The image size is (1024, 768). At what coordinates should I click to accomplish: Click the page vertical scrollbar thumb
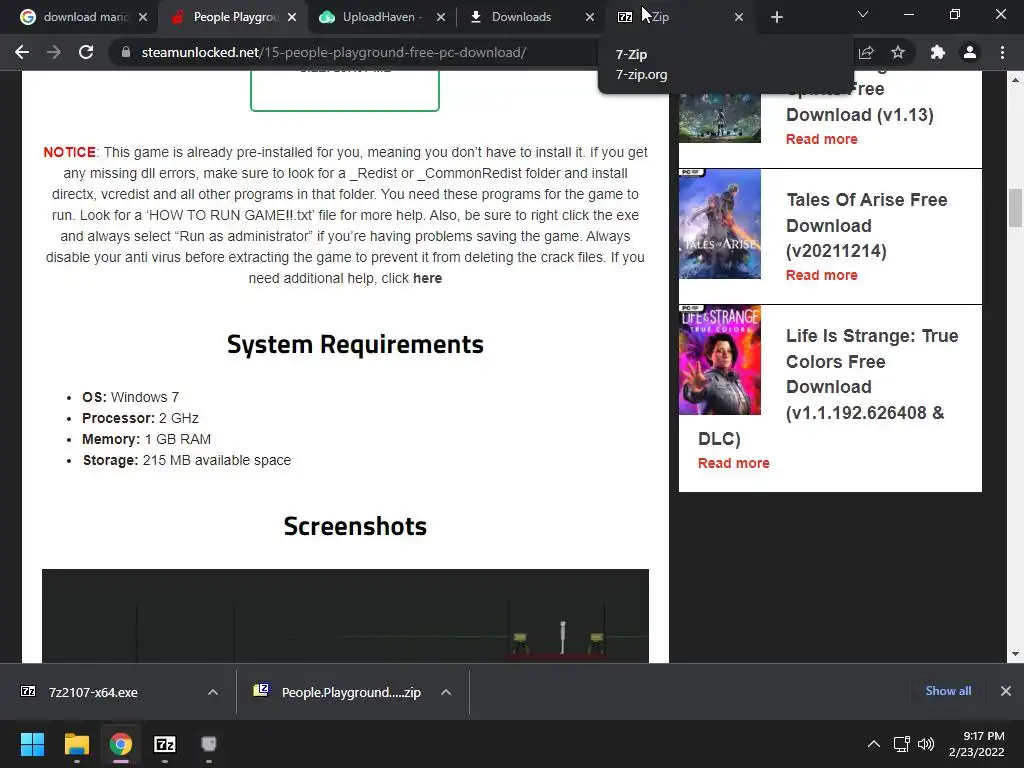click(1015, 208)
